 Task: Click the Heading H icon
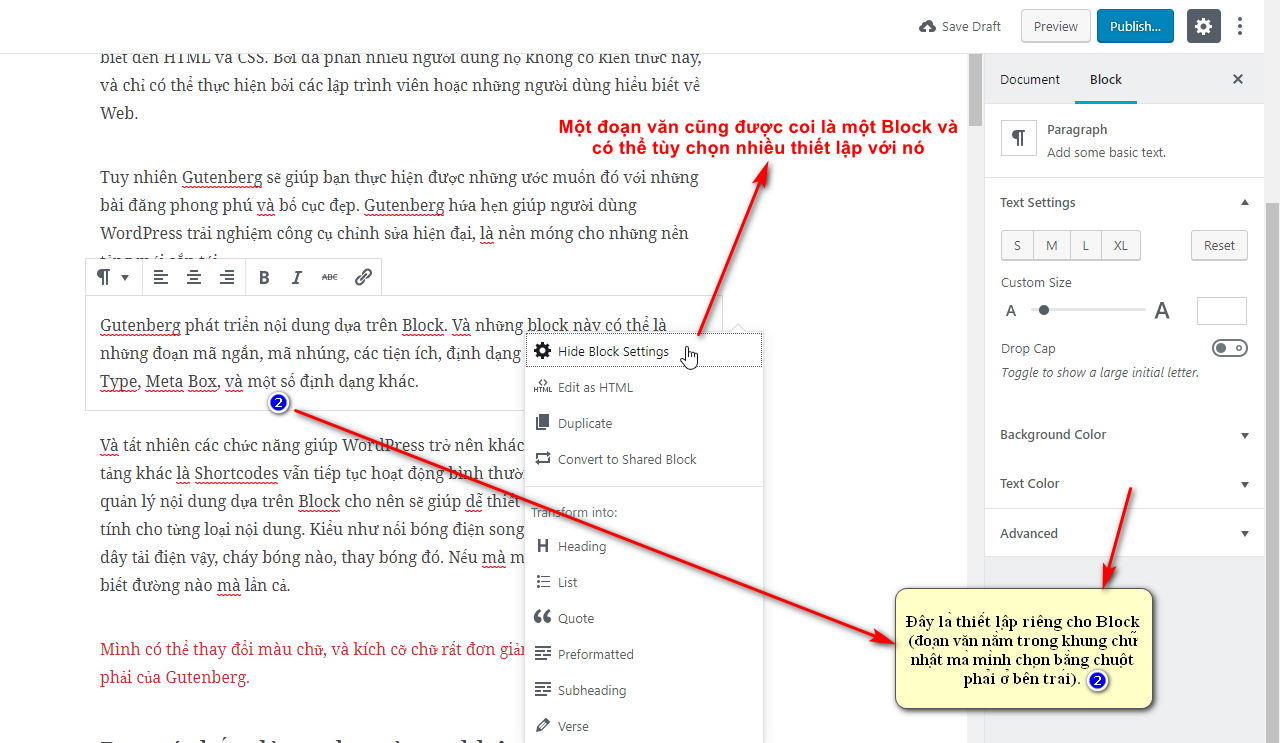click(x=543, y=546)
